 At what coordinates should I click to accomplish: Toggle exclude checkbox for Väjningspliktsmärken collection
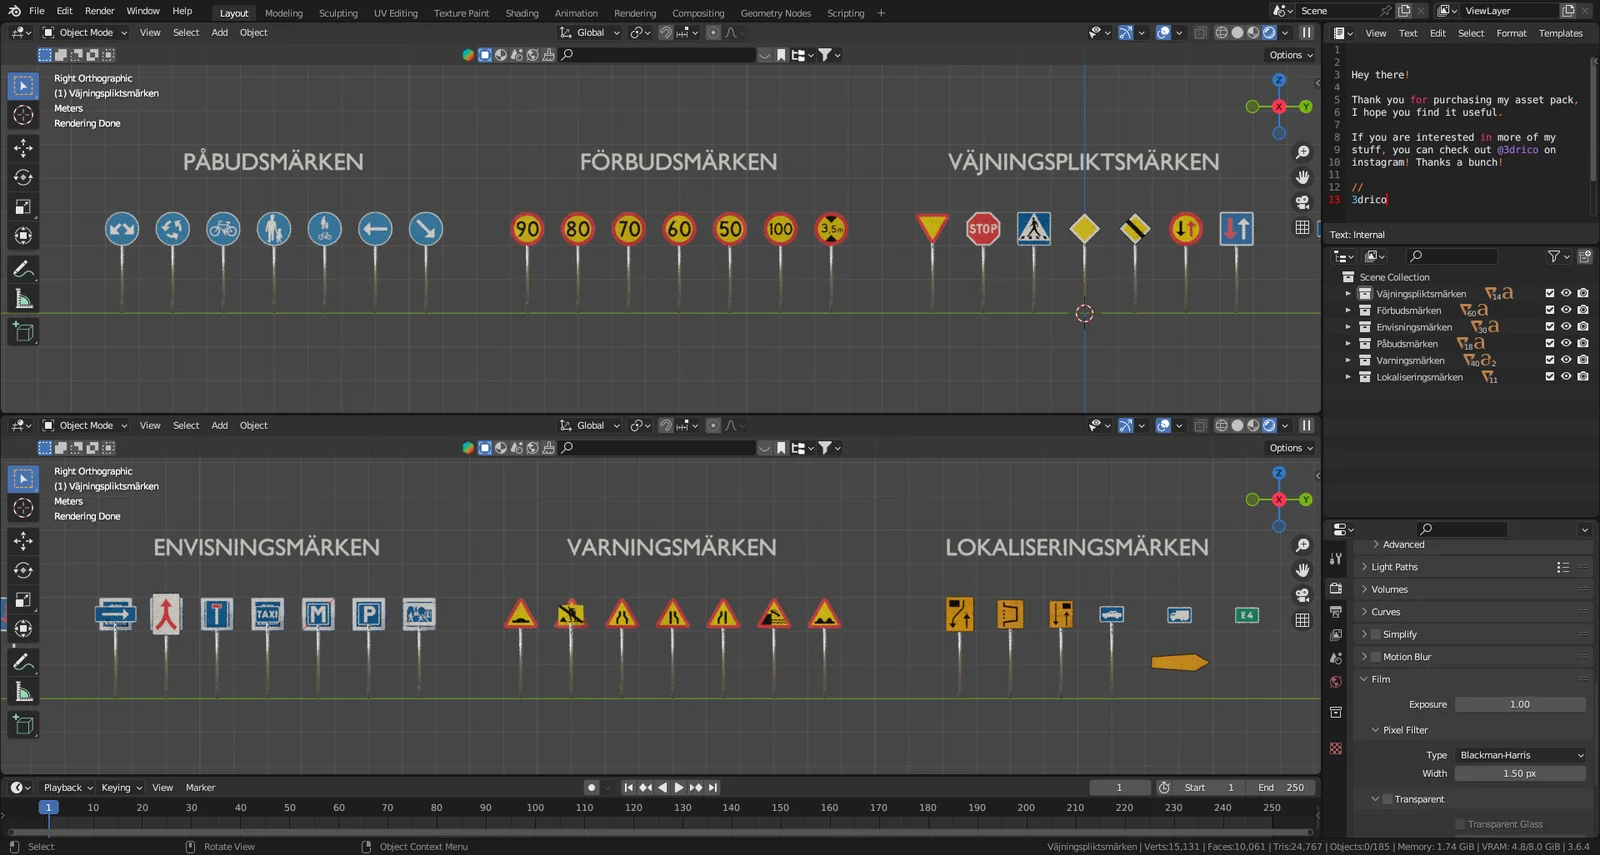click(1550, 294)
